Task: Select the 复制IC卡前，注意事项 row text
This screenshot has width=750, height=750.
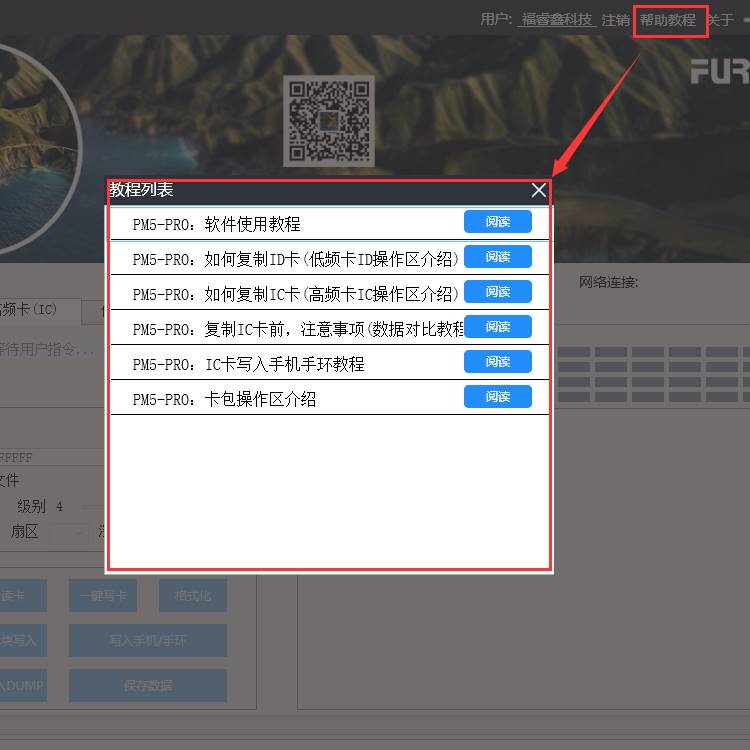Action: coord(298,329)
